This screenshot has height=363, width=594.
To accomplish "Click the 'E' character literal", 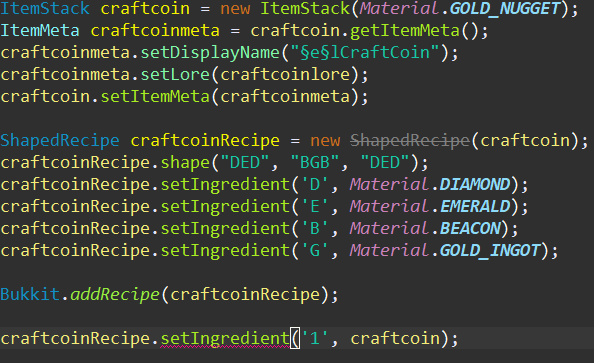I will tap(315, 207).
